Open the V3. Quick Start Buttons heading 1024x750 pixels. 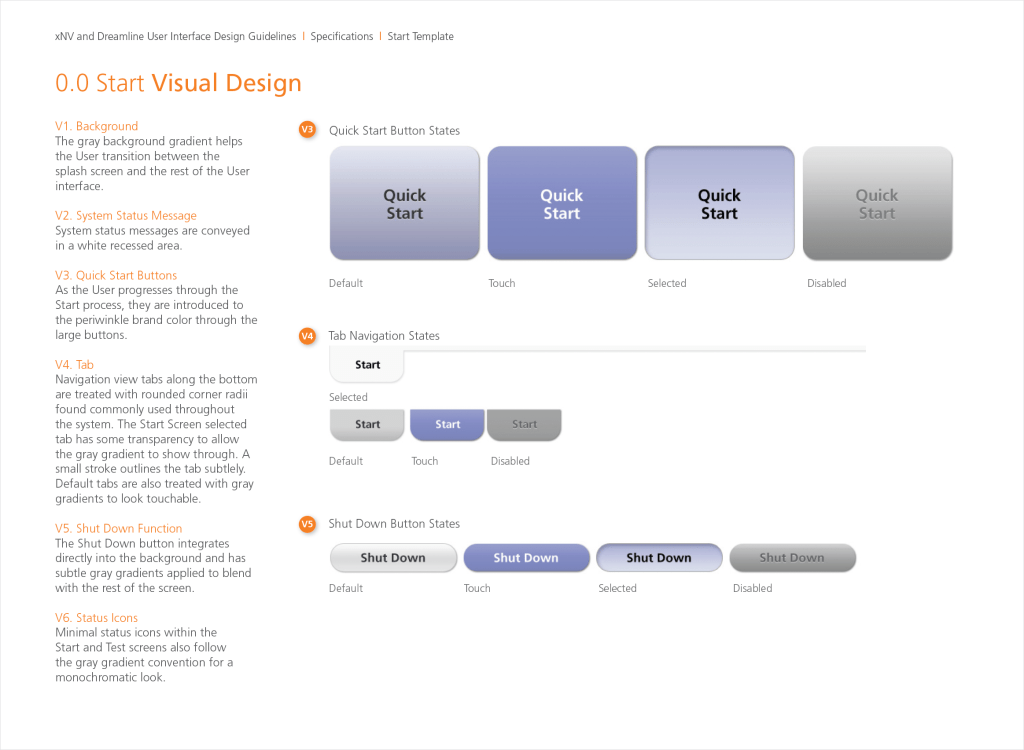[116, 275]
